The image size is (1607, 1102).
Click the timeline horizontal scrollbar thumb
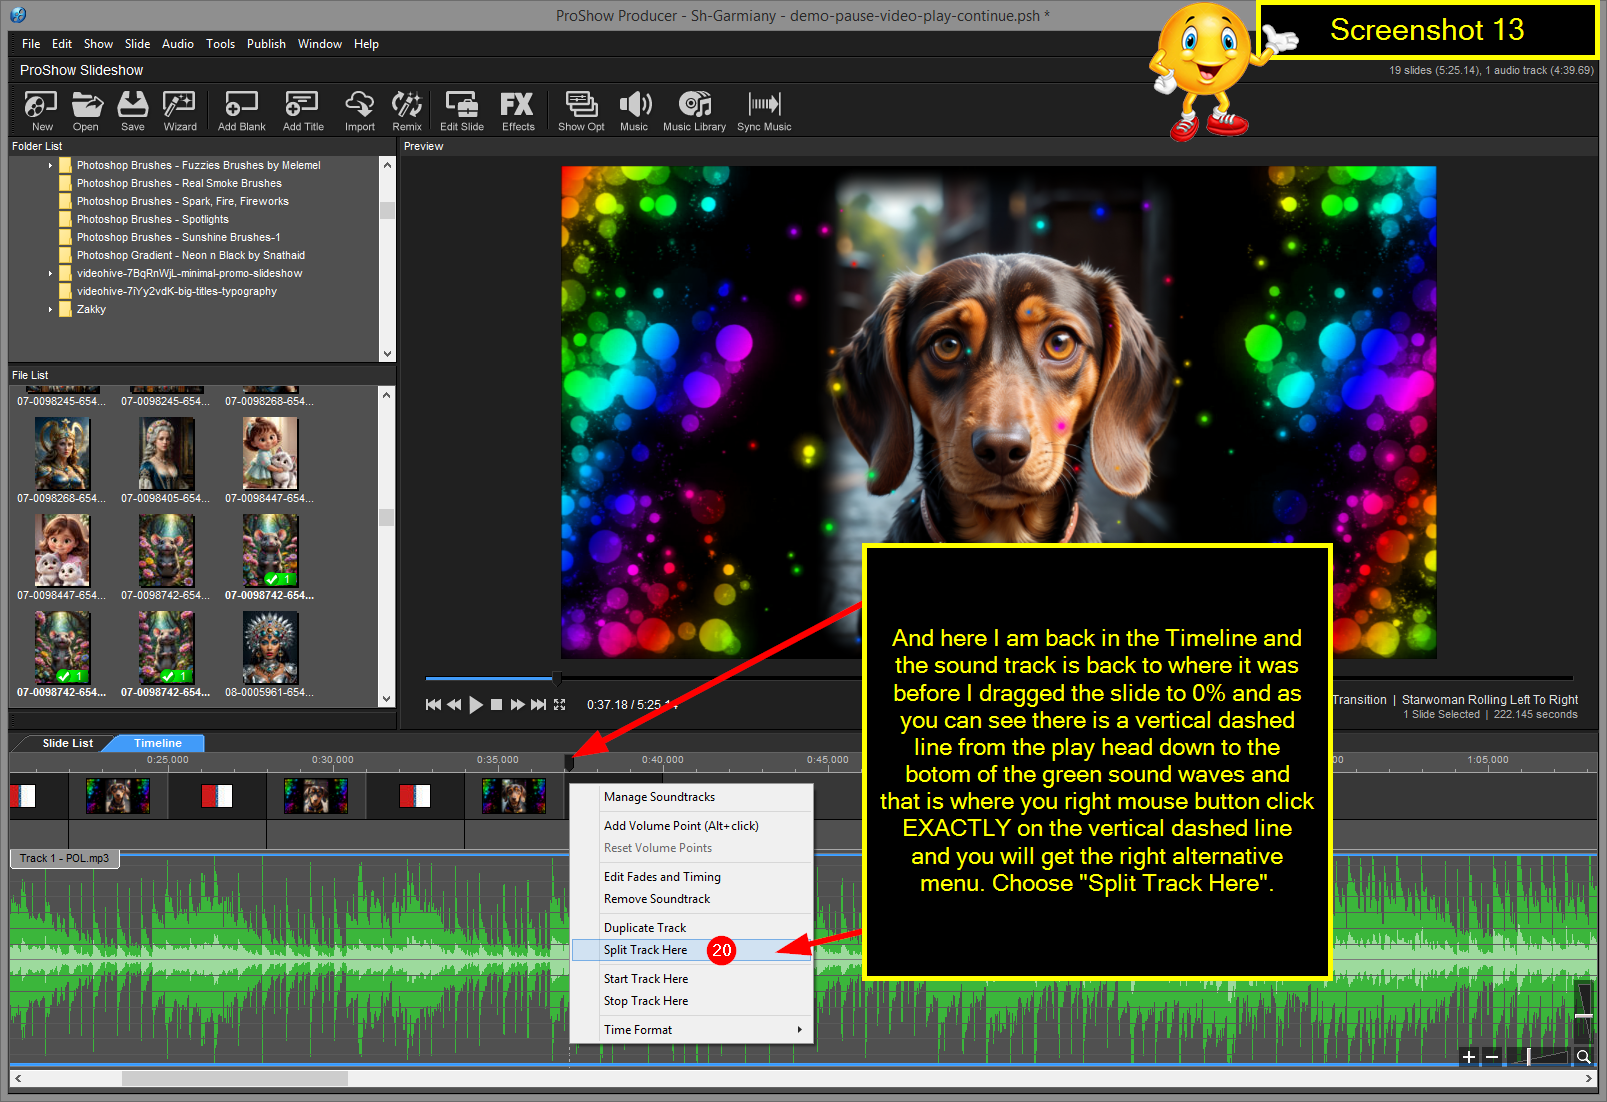(x=235, y=1079)
